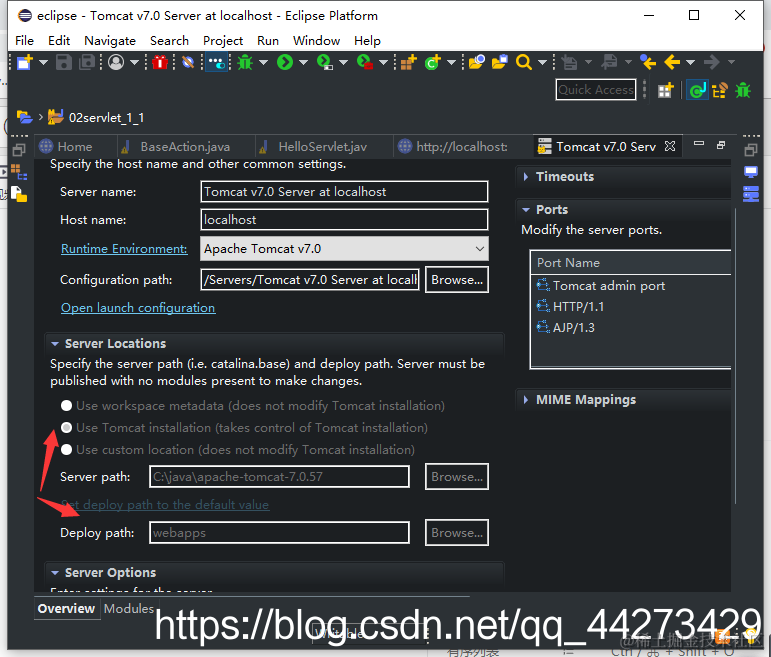Collapse the Server Locations section
The width and height of the screenshot is (771, 657).
tap(55, 344)
